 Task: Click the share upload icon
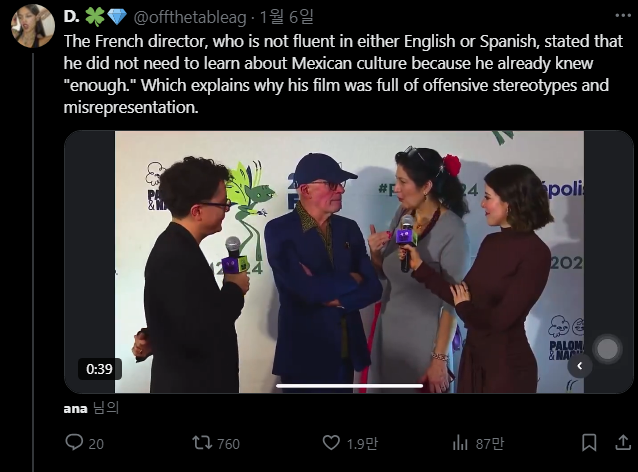click(621, 442)
